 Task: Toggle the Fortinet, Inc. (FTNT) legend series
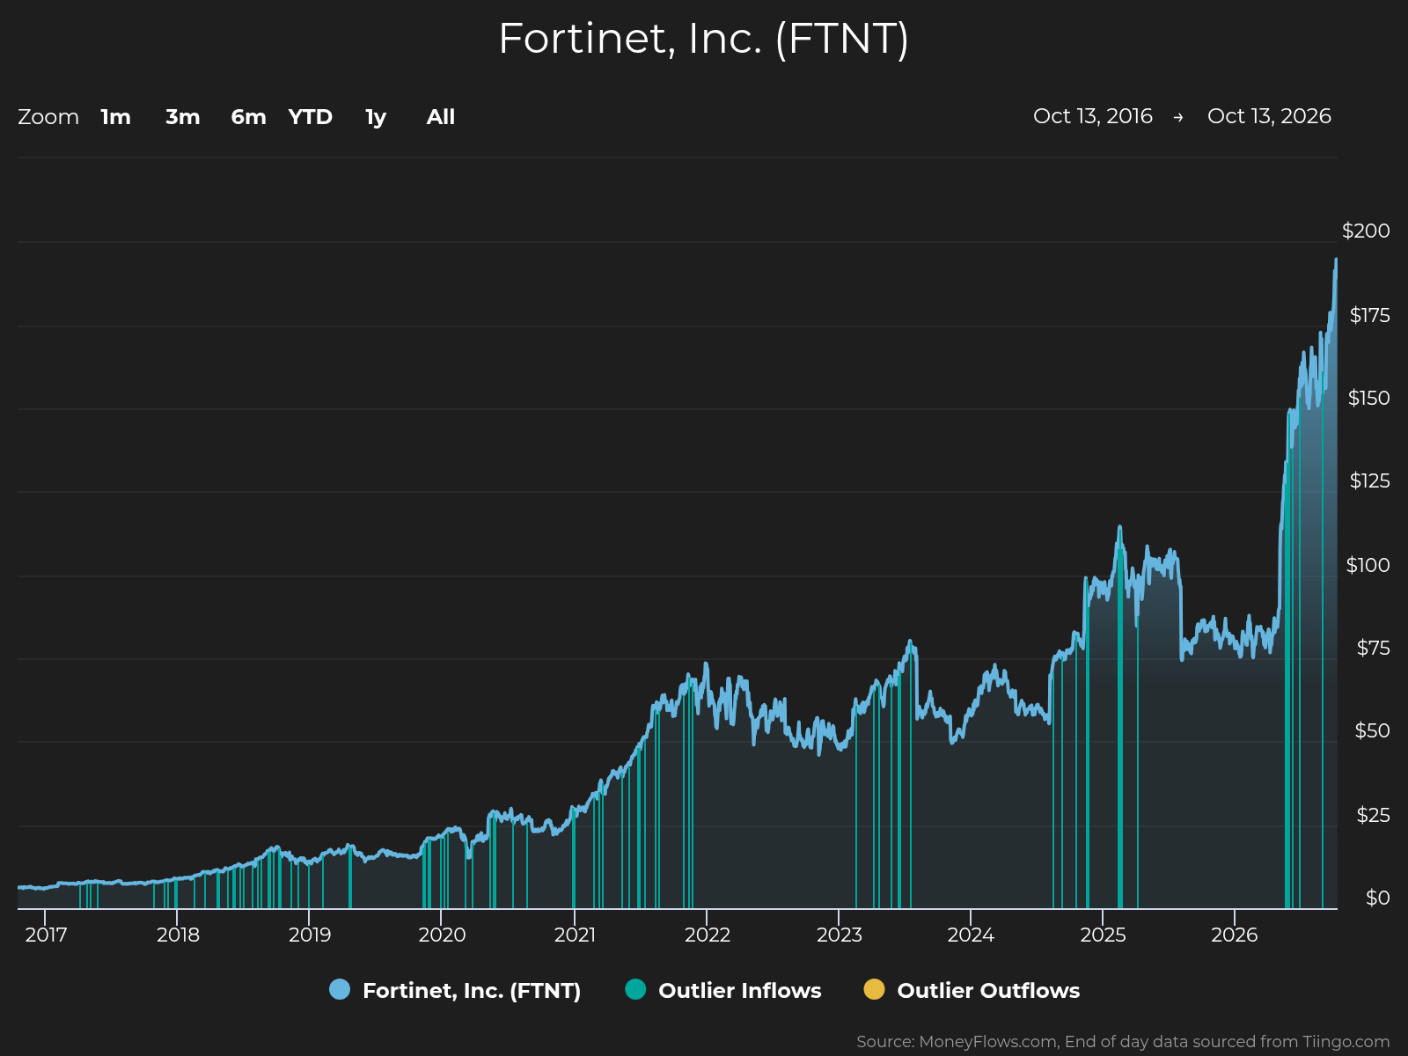point(455,990)
